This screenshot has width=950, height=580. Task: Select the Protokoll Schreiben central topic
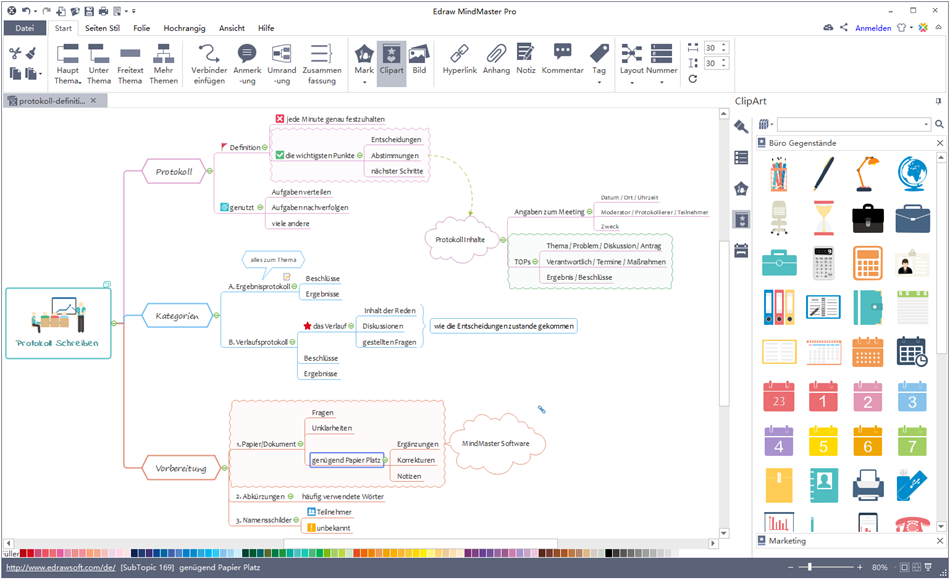tap(58, 323)
